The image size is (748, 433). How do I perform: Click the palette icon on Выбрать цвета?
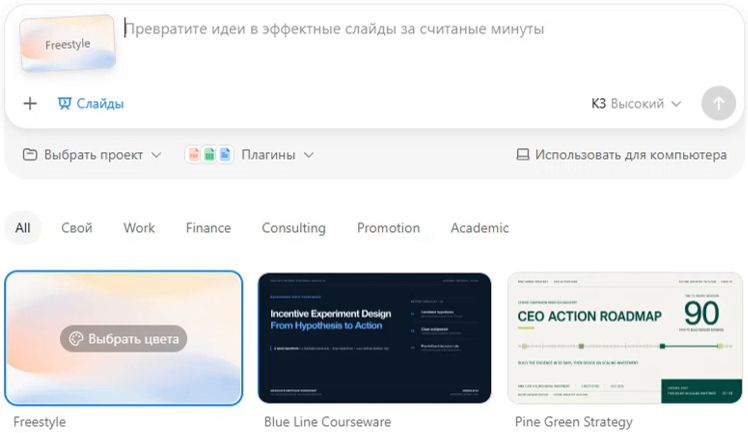[76, 339]
